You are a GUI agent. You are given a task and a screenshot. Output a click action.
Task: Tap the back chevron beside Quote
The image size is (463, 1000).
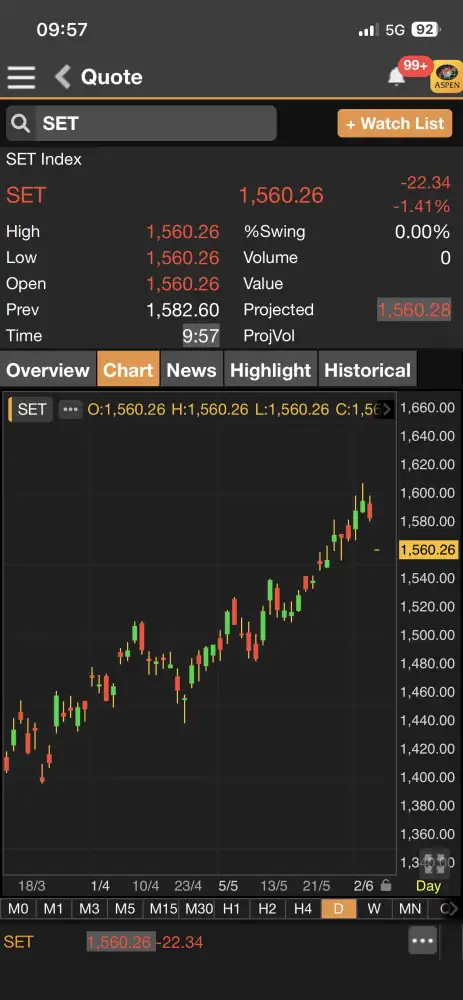[62, 77]
